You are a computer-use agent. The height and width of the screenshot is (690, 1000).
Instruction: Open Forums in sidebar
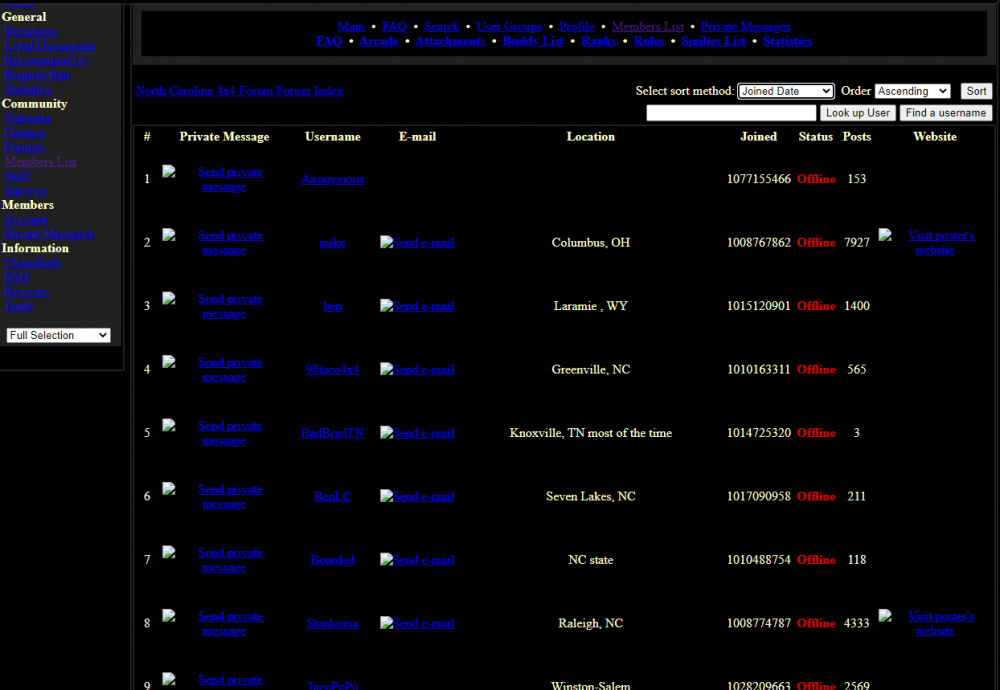point(24,147)
